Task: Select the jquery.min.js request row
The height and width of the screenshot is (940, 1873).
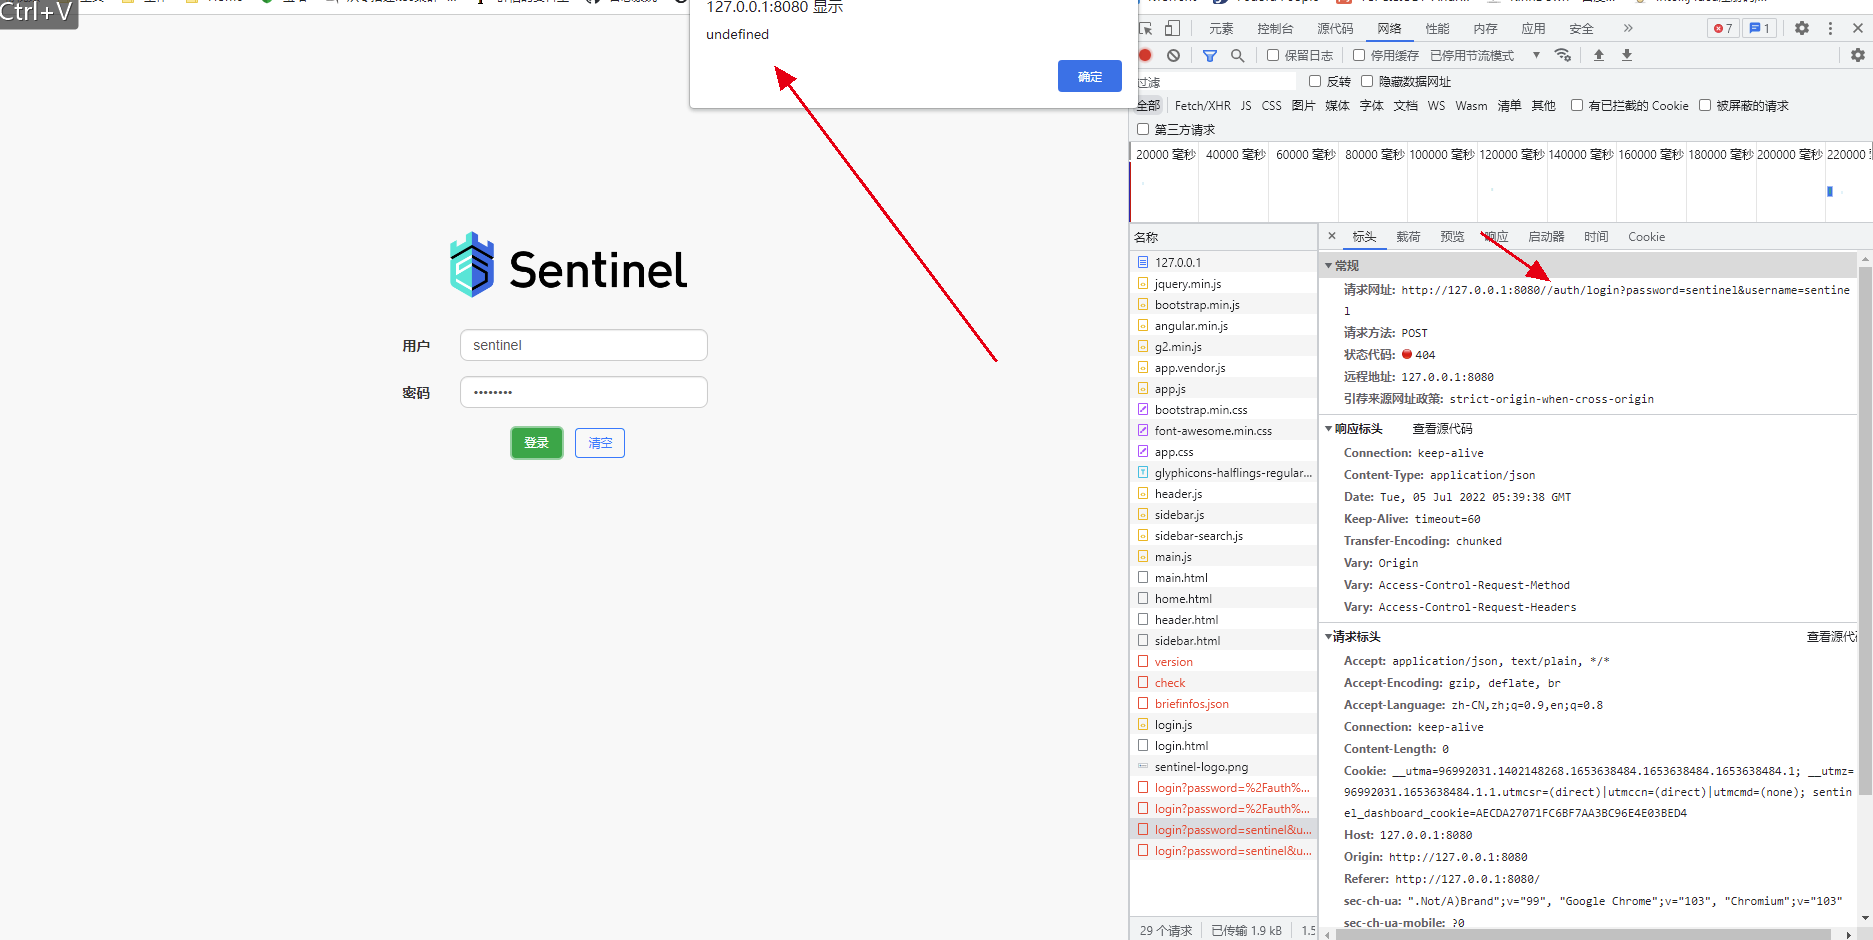Action: pyautogui.click(x=1224, y=283)
